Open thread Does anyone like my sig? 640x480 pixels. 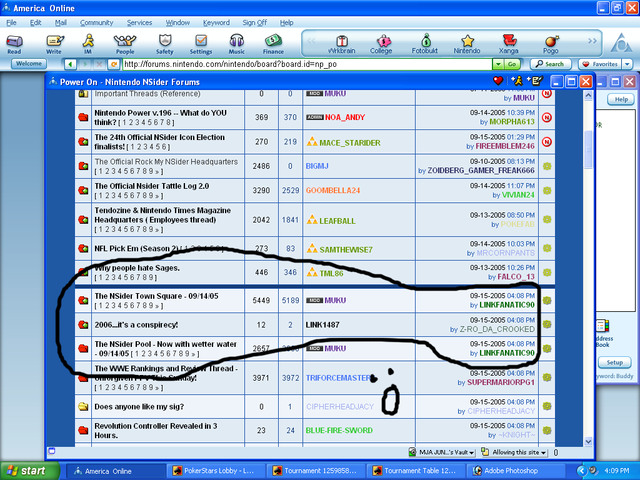coord(139,407)
